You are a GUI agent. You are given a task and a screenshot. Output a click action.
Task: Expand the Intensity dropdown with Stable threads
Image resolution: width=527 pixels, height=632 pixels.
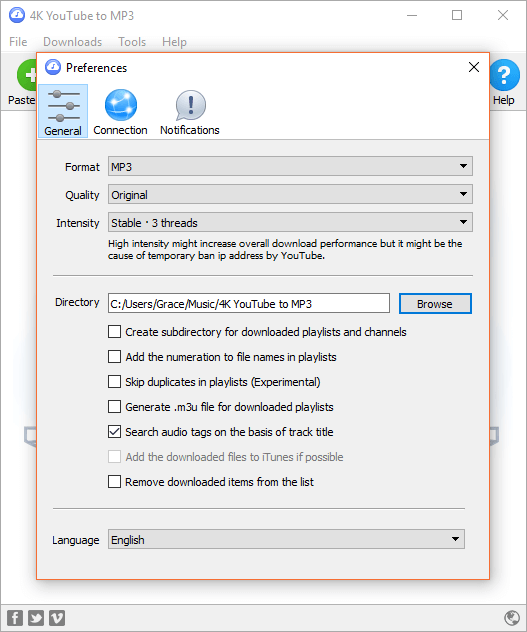coord(290,222)
